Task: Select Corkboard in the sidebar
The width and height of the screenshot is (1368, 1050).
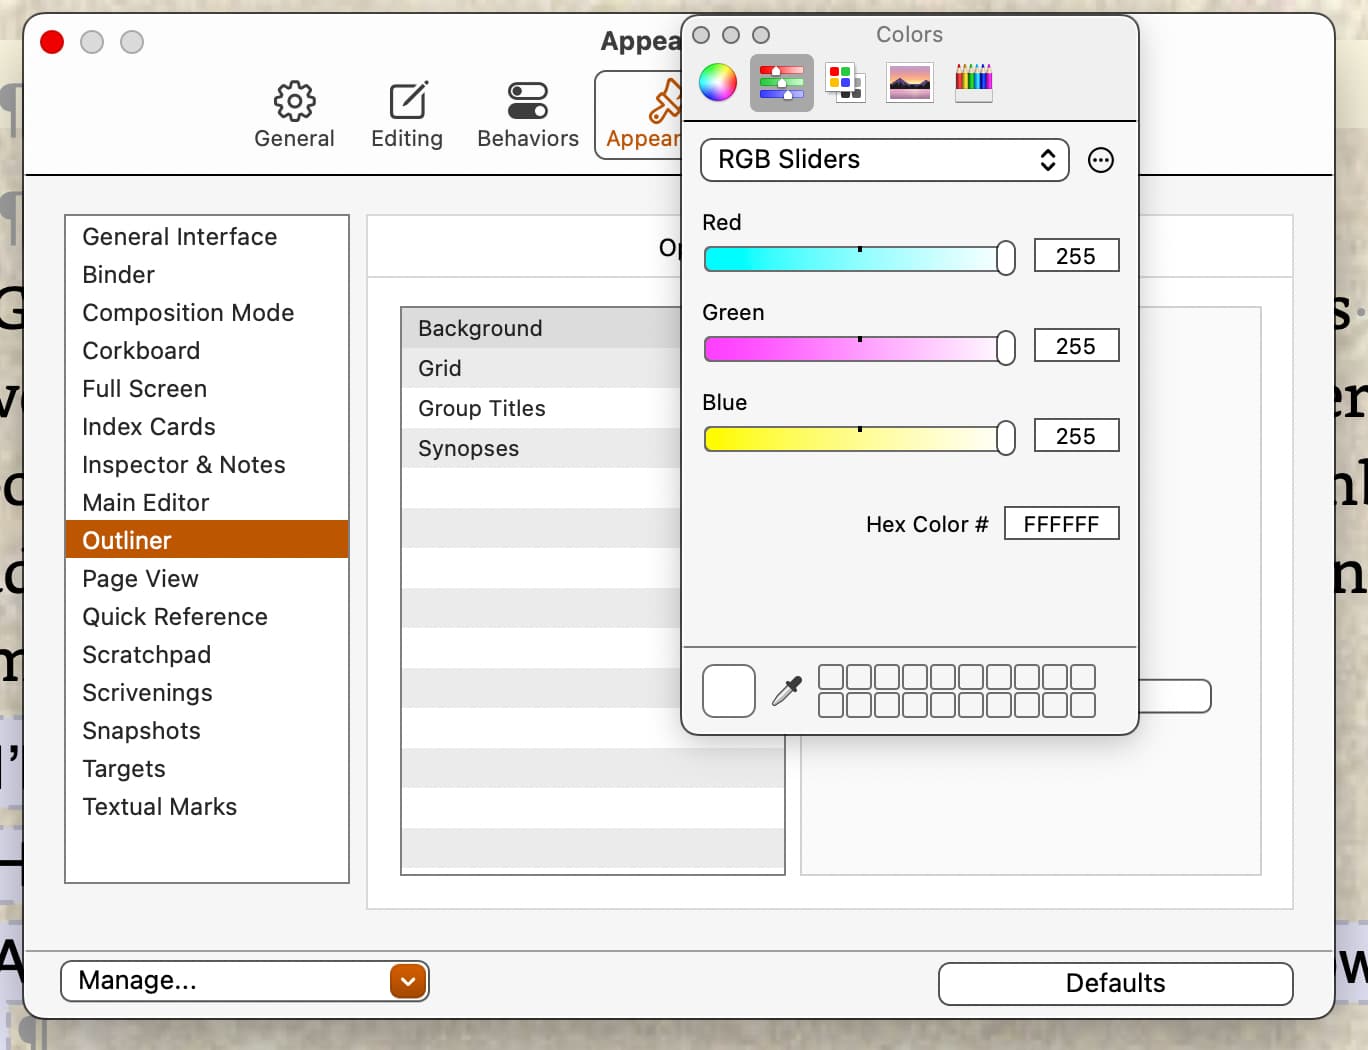Action: (207, 351)
